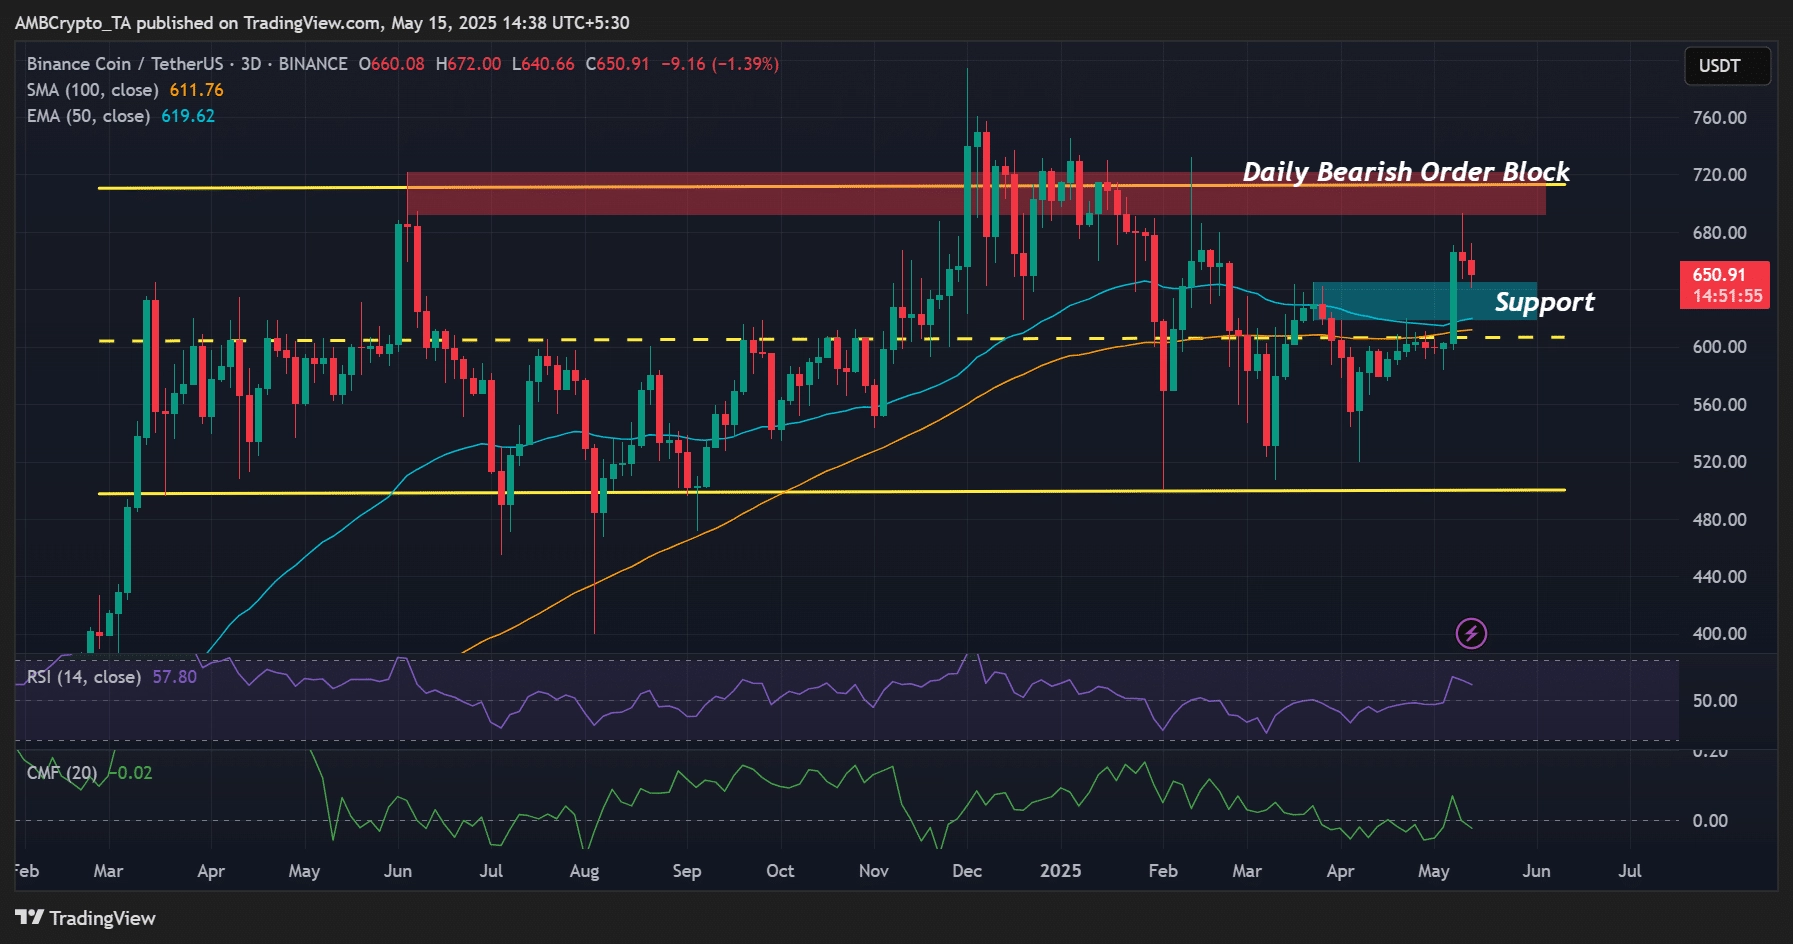Viewport: 1793px width, 944px height.
Task: Click the Support text annotation
Action: pyautogui.click(x=1545, y=302)
